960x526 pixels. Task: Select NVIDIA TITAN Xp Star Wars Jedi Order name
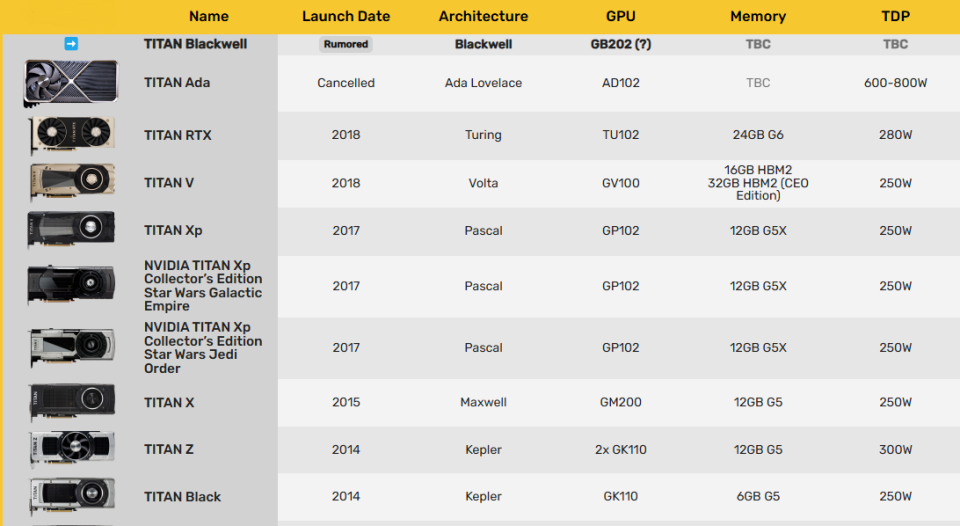point(203,348)
